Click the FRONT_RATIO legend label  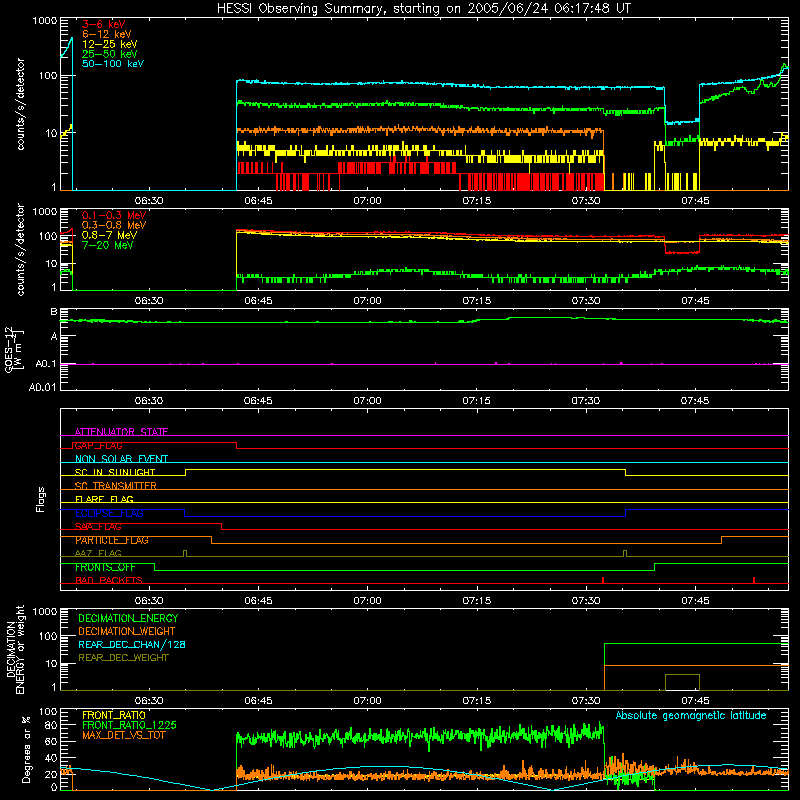pos(114,715)
